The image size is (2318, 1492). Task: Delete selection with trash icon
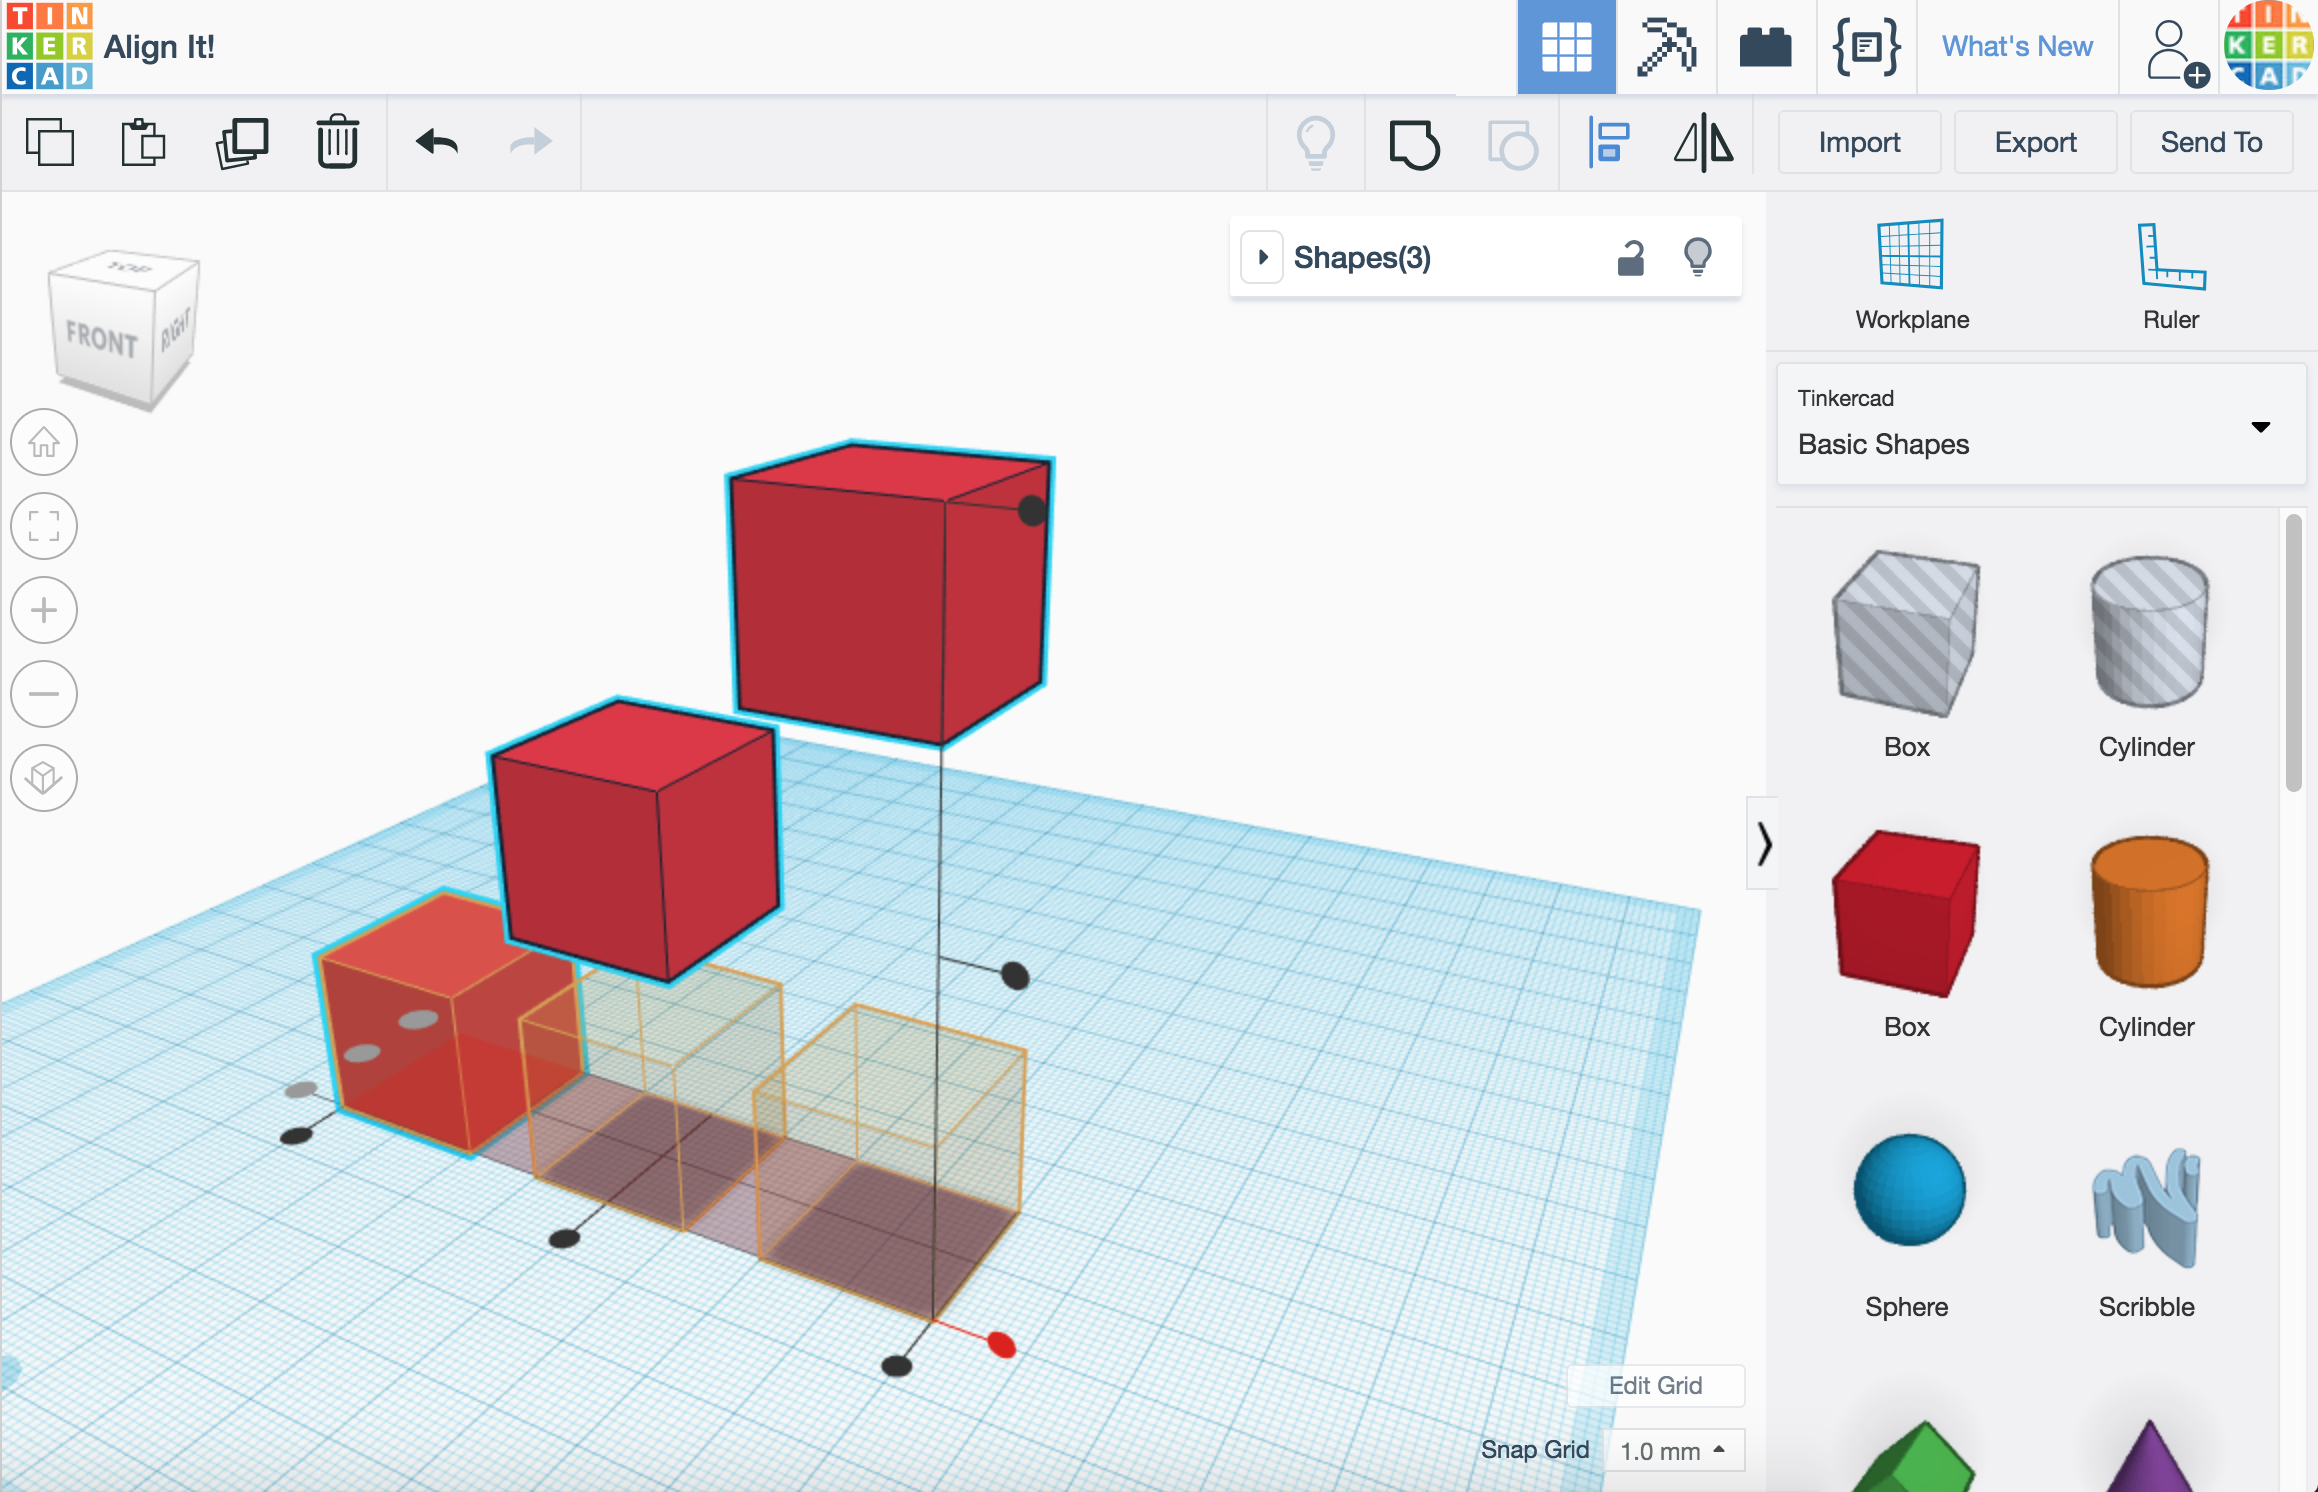point(338,142)
